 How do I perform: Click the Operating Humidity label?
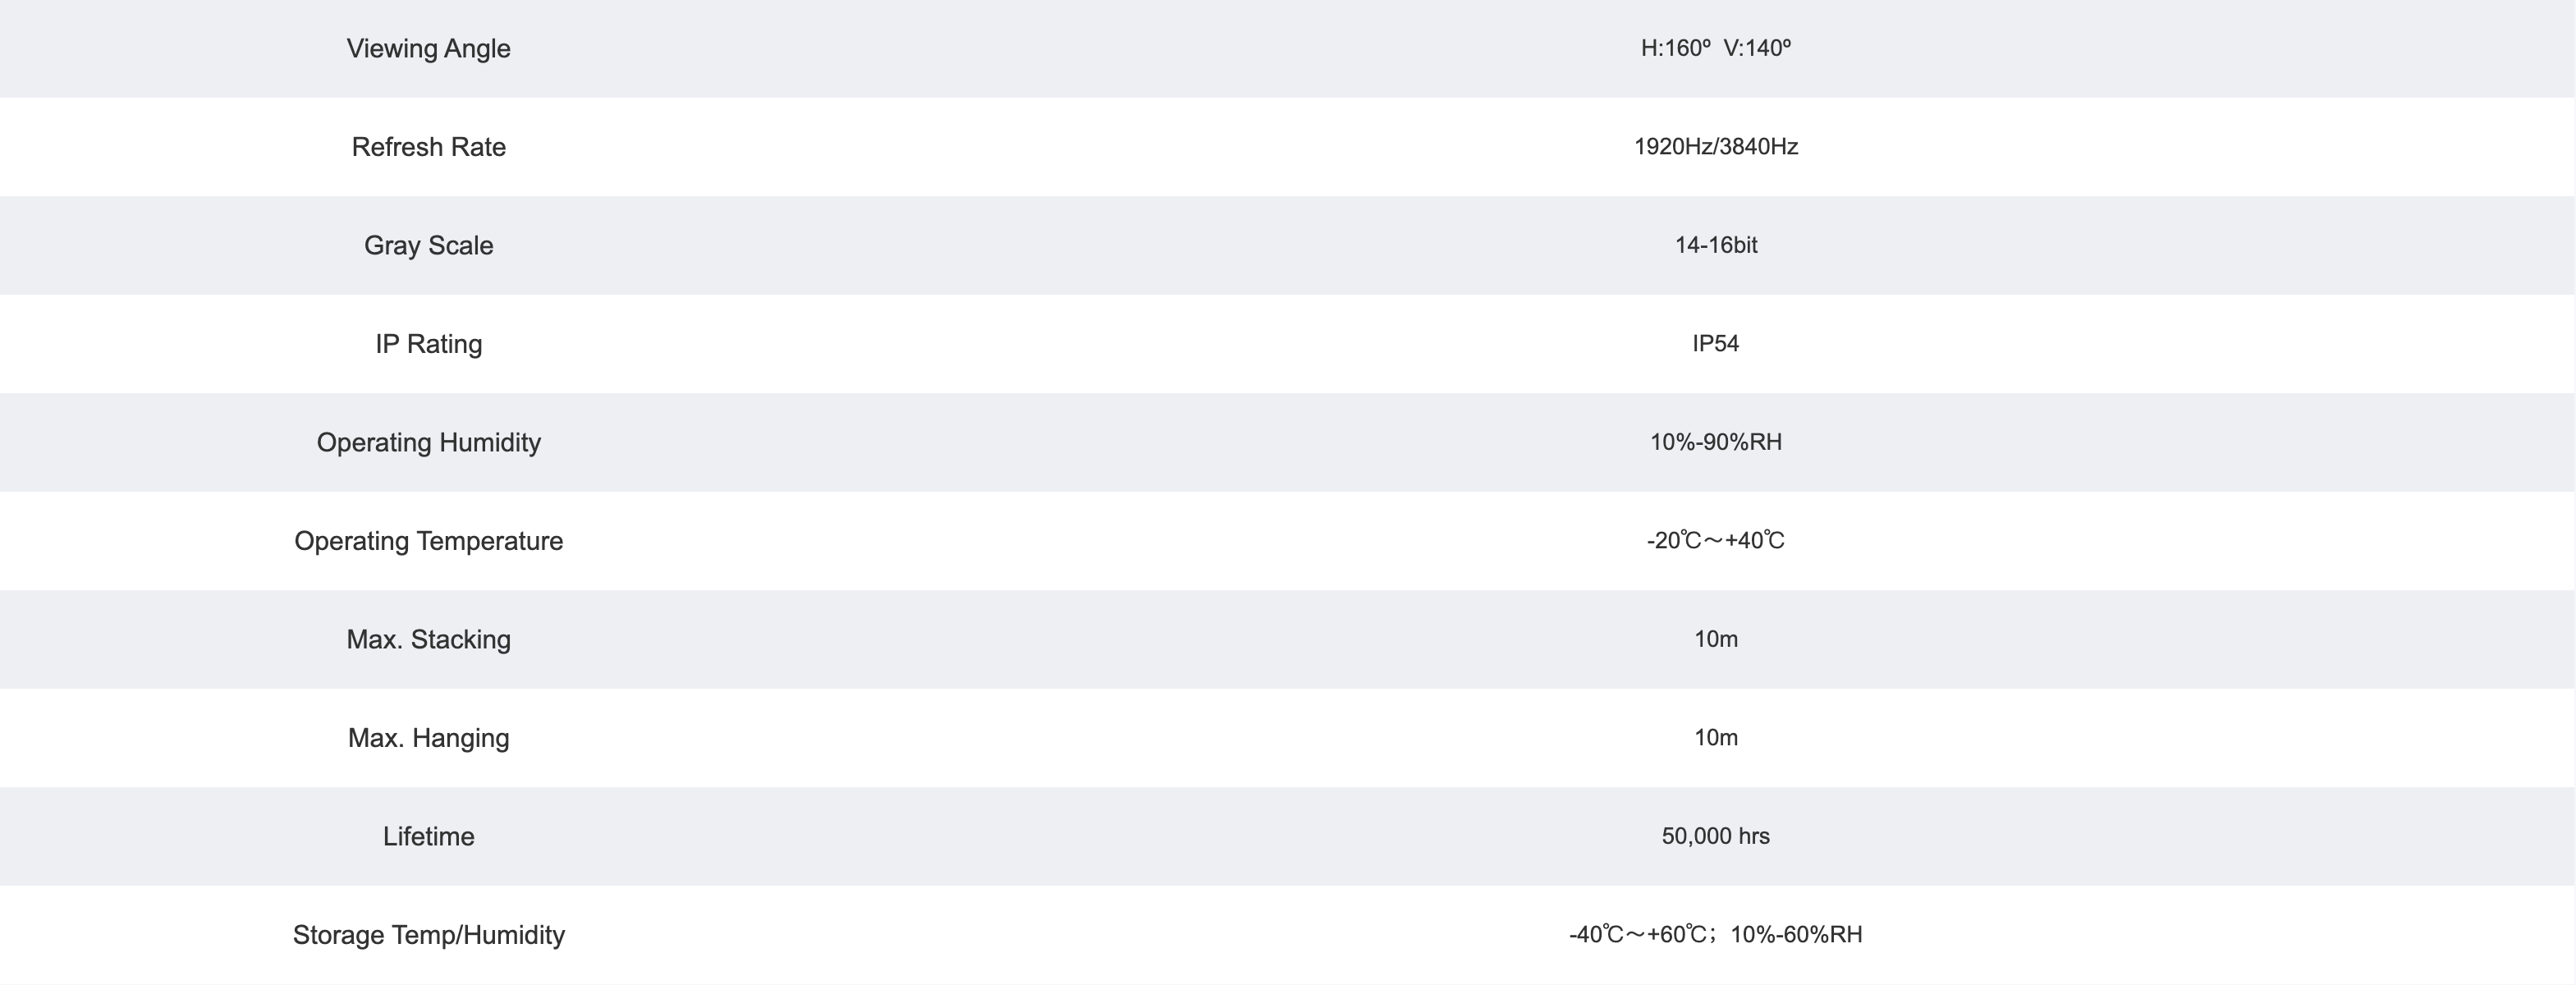[x=428, y=443]
